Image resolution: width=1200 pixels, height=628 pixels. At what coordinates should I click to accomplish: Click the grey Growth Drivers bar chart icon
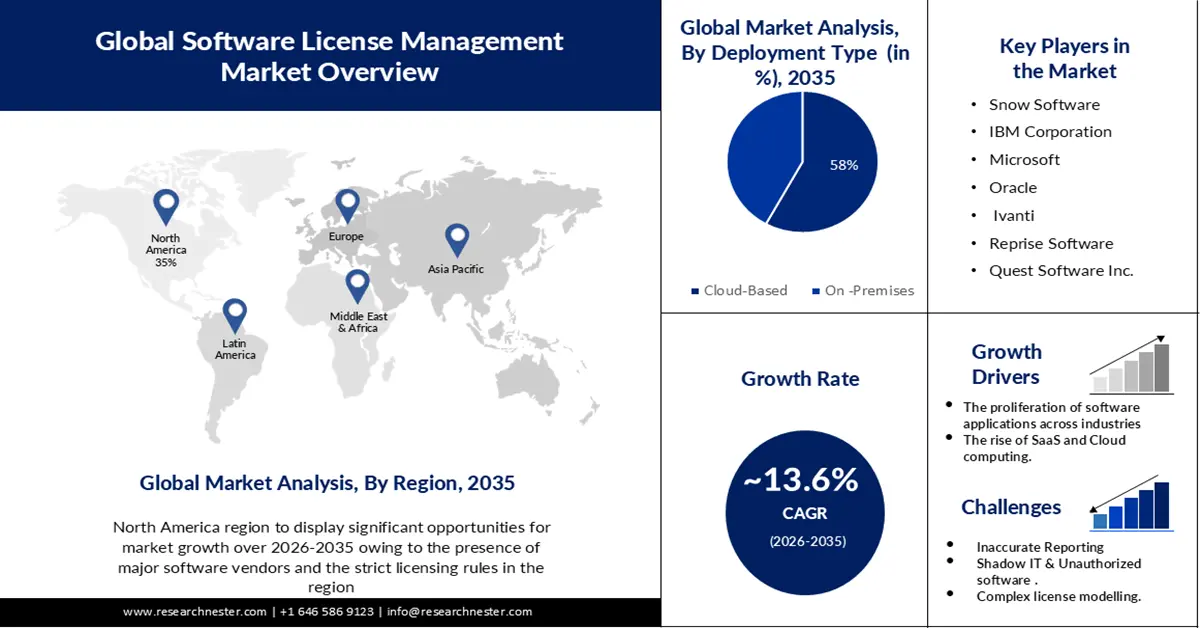click(x=1131, y=363)
